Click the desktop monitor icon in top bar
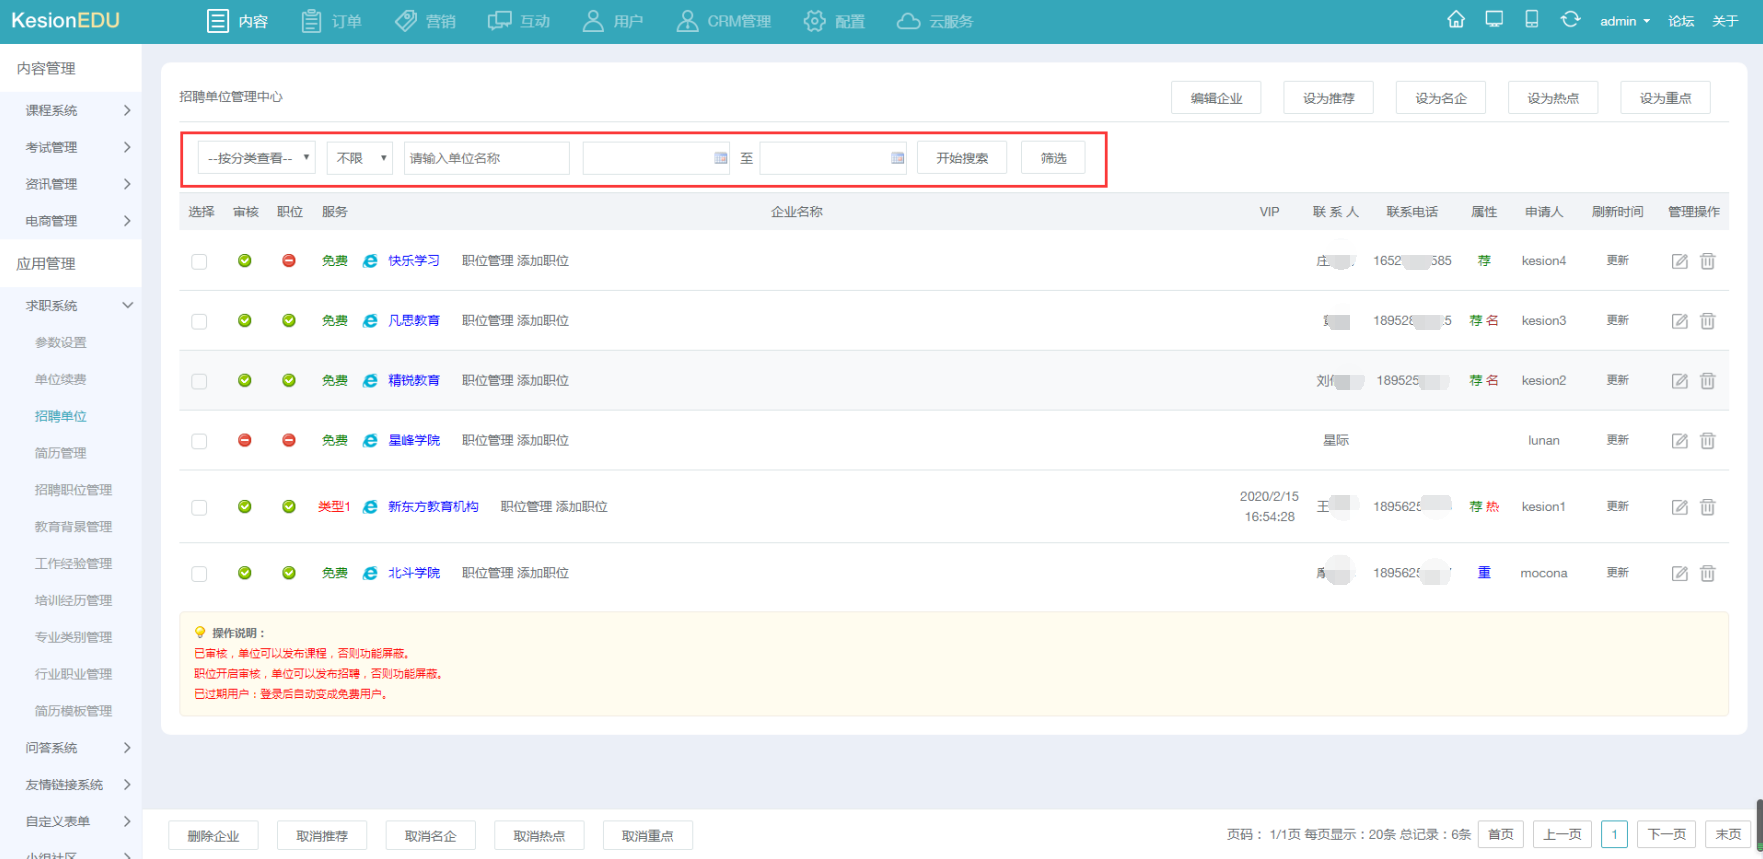Image resolution: width=1763 pixels, height=859 pixels. (x=1494, y=19)
